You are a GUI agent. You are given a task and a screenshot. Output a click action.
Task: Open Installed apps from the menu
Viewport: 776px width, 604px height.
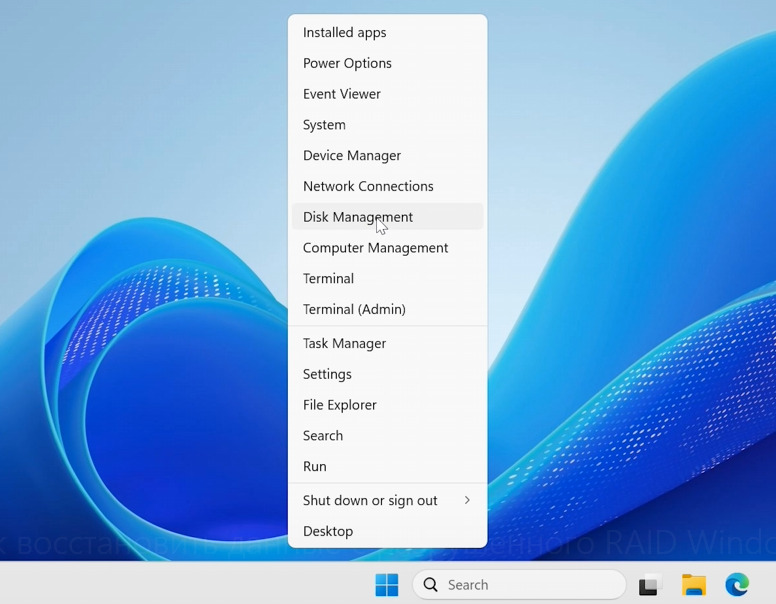click(x=388, y=33)
